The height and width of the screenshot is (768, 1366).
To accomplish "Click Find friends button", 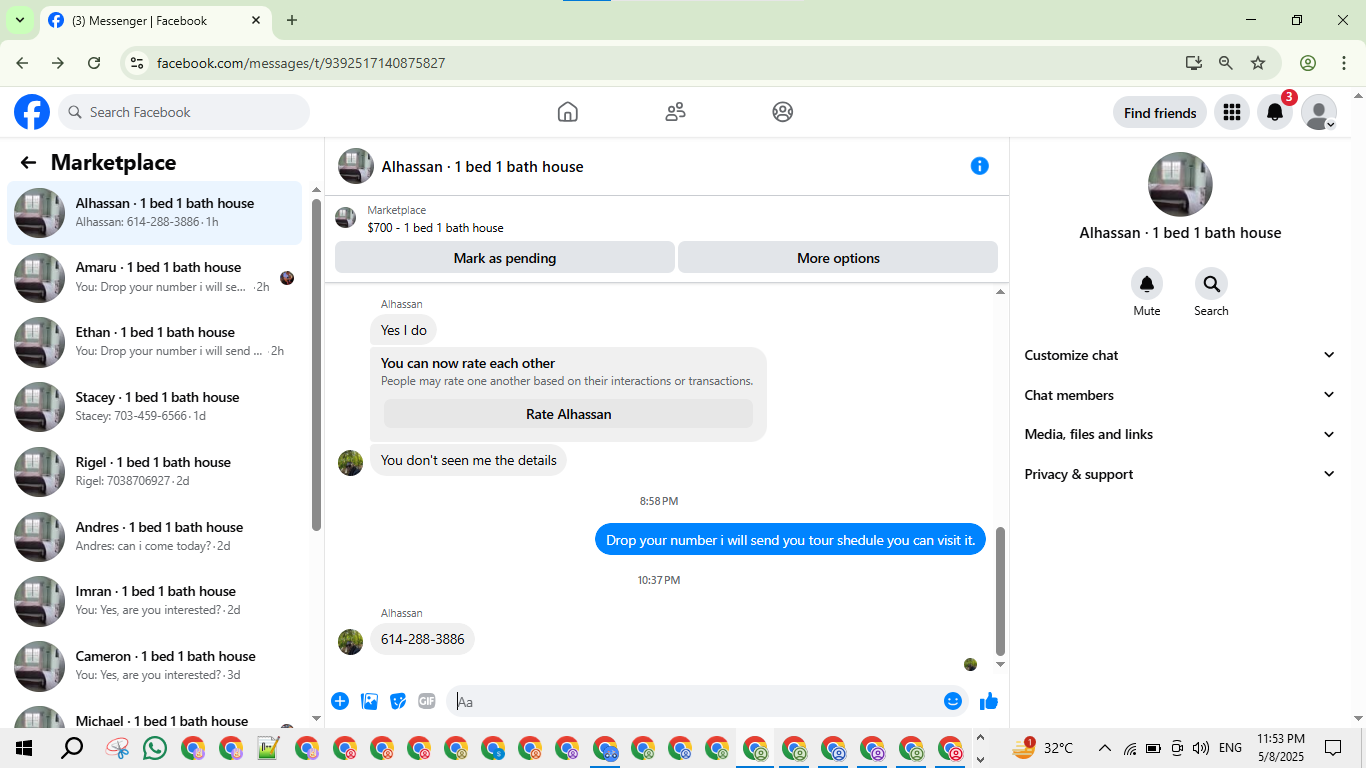I will [x=1160, y=113].
